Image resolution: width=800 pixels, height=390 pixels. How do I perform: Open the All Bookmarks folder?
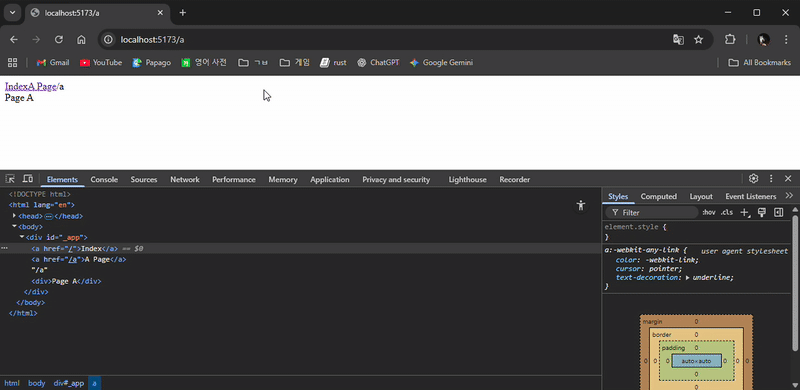(760, 62)
